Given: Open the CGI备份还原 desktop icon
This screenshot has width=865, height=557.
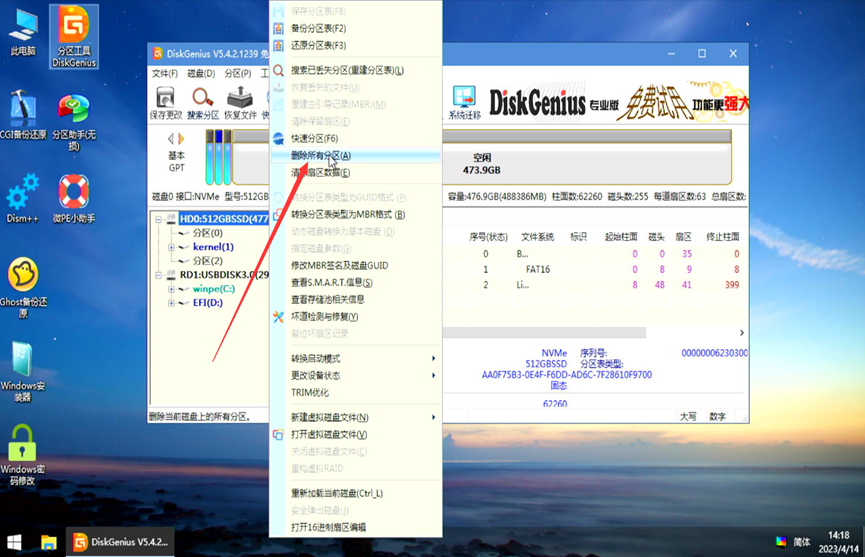Looking at the screenshot, I should point(22,115).
